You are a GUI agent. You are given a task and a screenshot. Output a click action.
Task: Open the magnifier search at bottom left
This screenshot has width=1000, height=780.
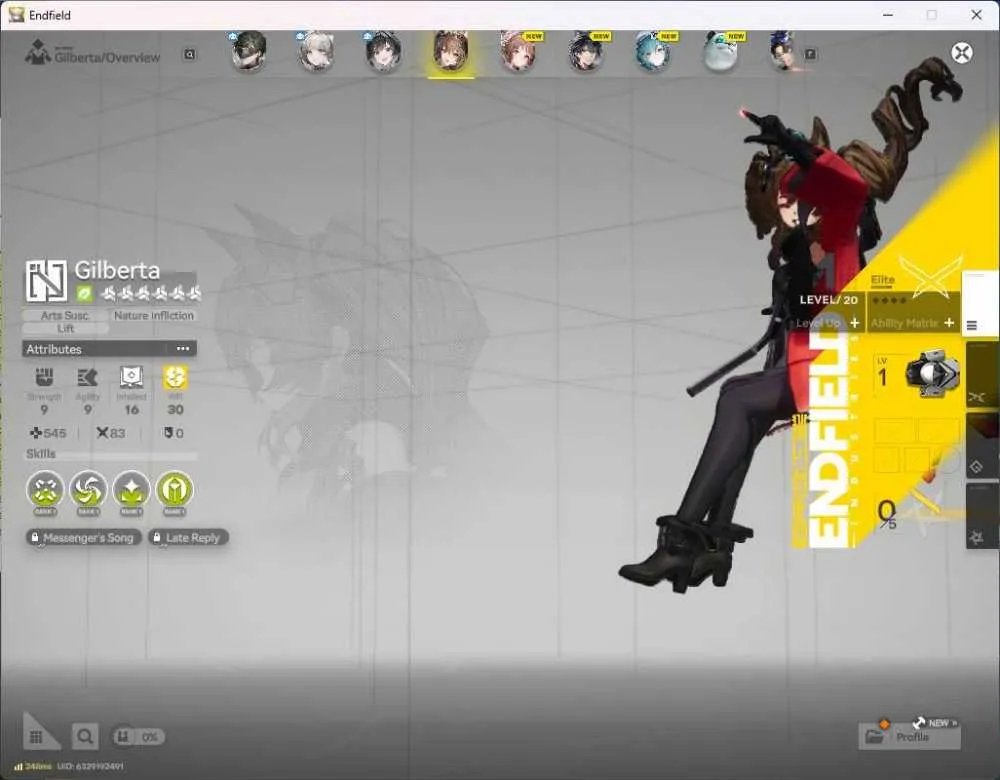[x=85, y=737]
